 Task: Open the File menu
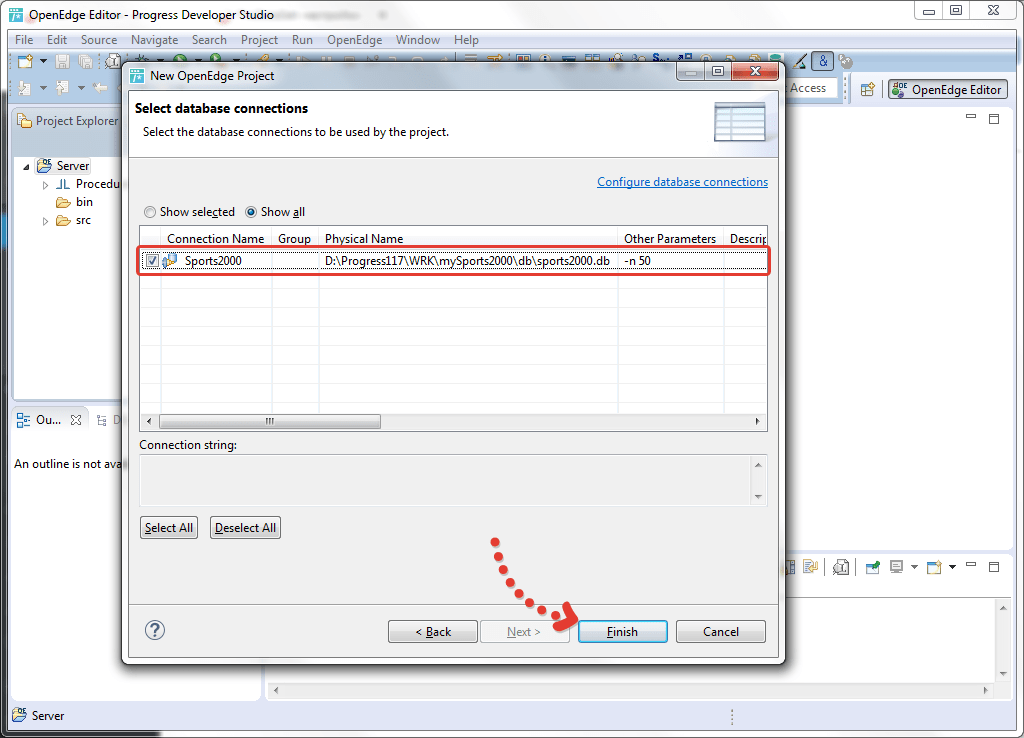coord(24,40)
